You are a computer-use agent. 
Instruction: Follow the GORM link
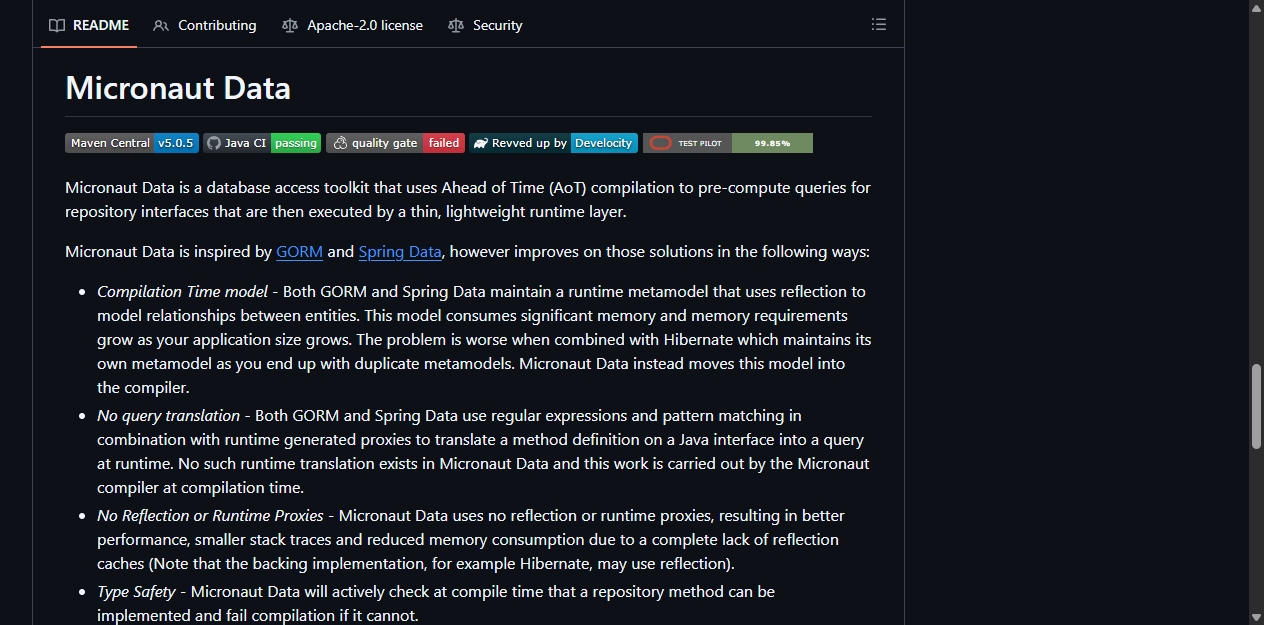tap(299, 252)
